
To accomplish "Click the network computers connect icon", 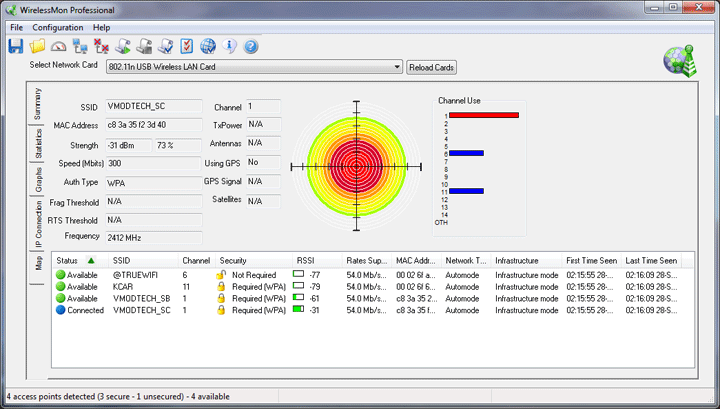I will pyautogui.click(x=80, y=46).
